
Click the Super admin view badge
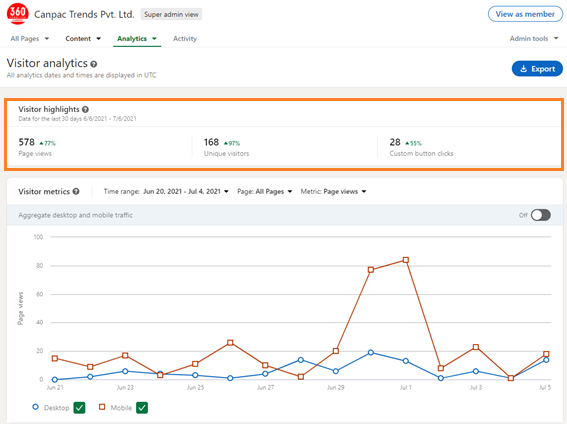coord(171,14)
